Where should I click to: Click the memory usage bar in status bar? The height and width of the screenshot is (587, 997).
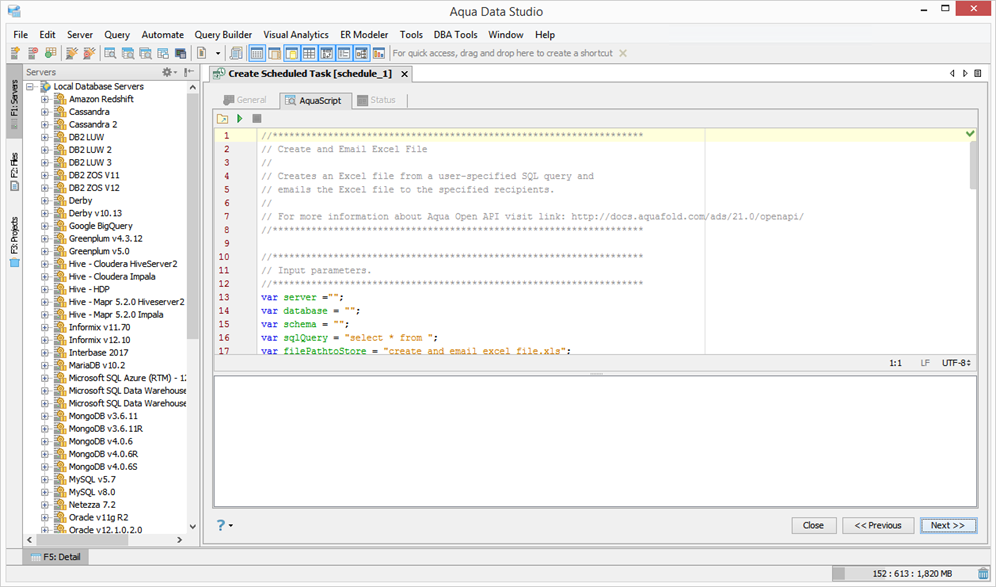[x=904, y=574]
